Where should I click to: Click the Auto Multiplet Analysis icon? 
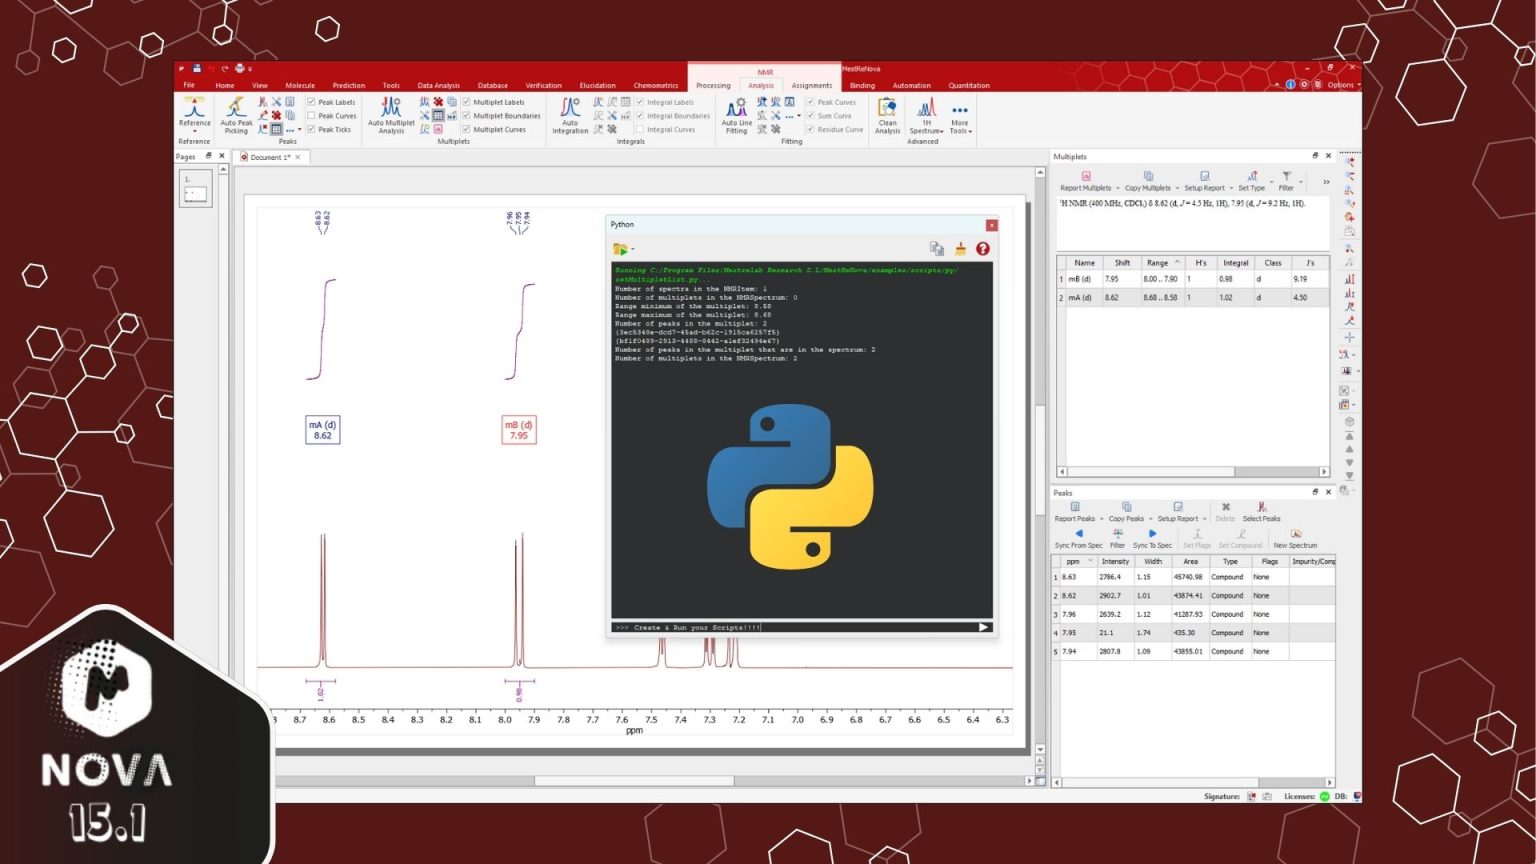point(391,108)
